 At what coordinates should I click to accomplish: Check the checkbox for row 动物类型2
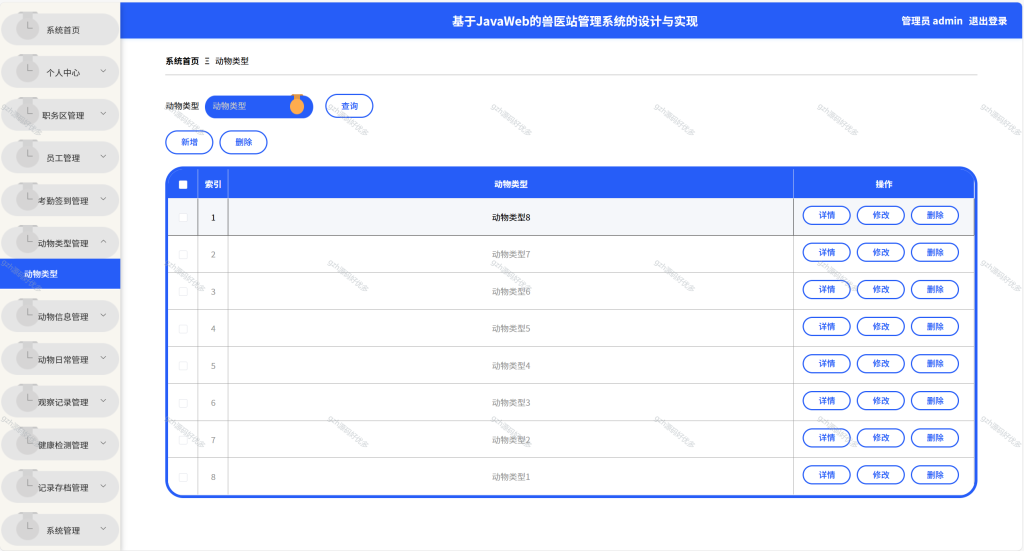click(x=183, y=441)
